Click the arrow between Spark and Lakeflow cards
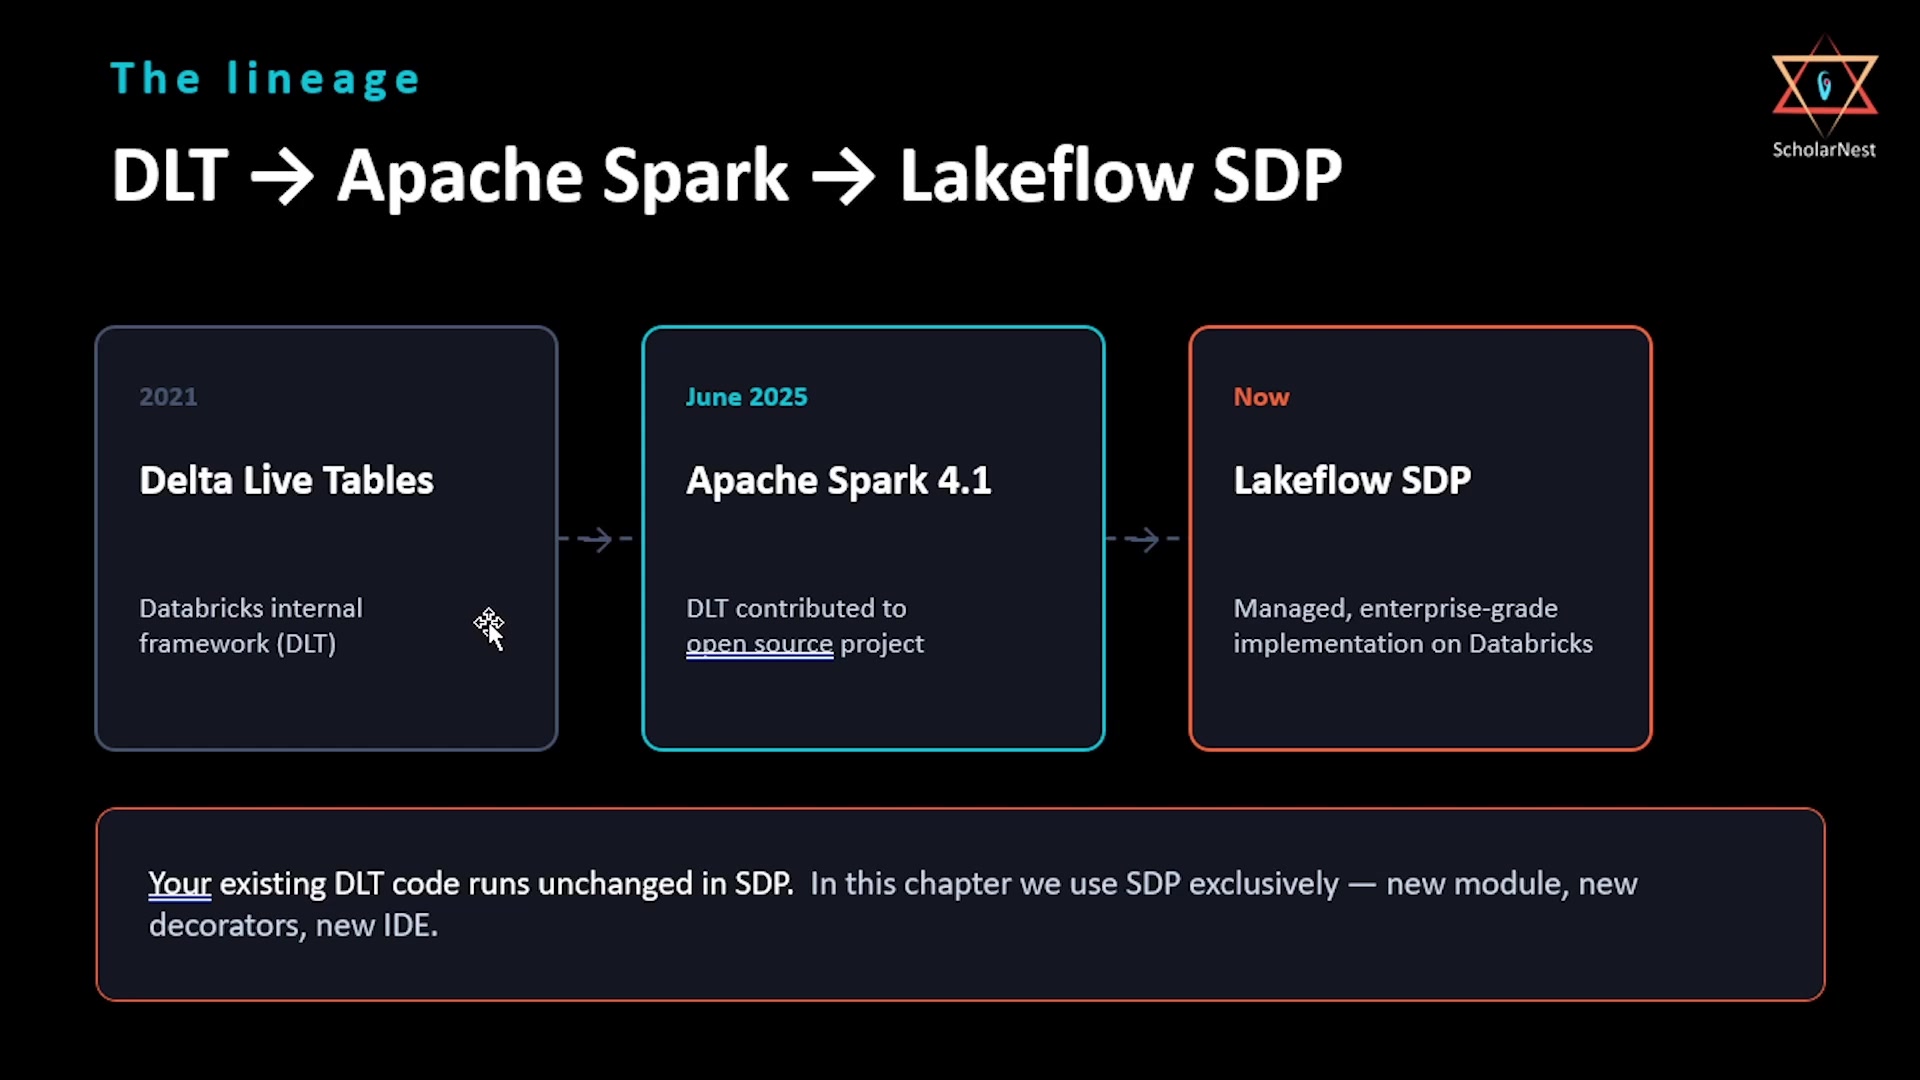The height and width of the screenshot is (1080, 1920). coord(1143,539)
